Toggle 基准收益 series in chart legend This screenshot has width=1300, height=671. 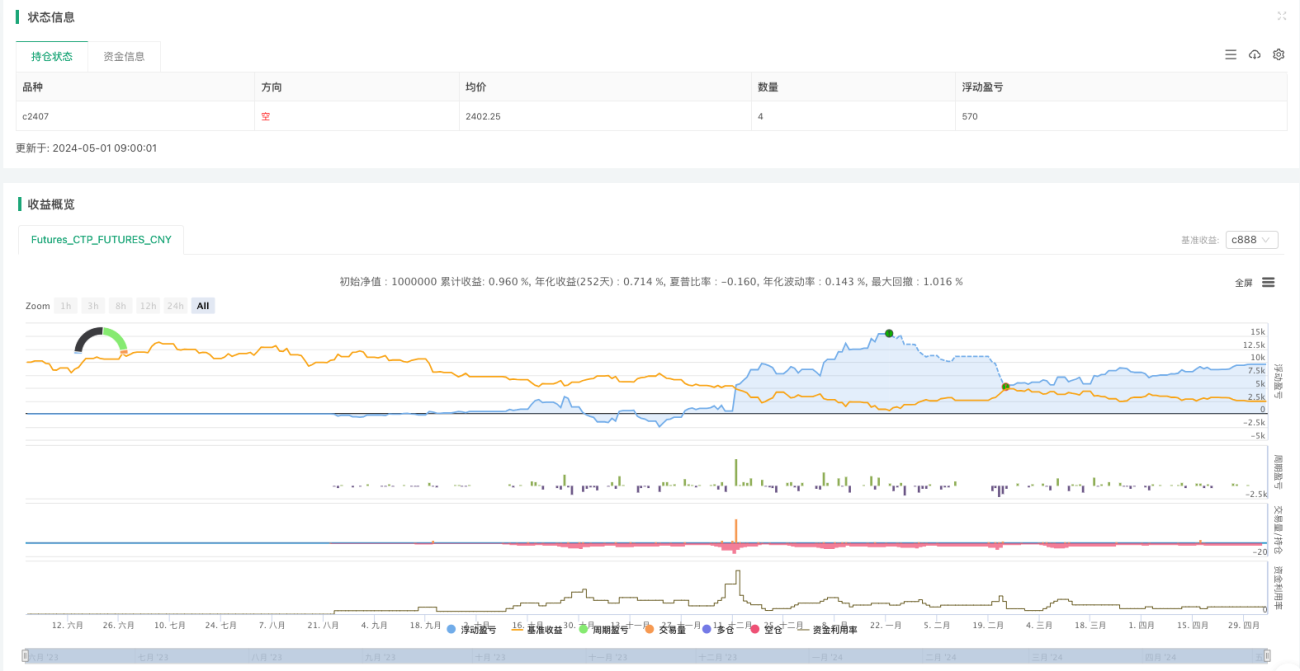[538, 630]
